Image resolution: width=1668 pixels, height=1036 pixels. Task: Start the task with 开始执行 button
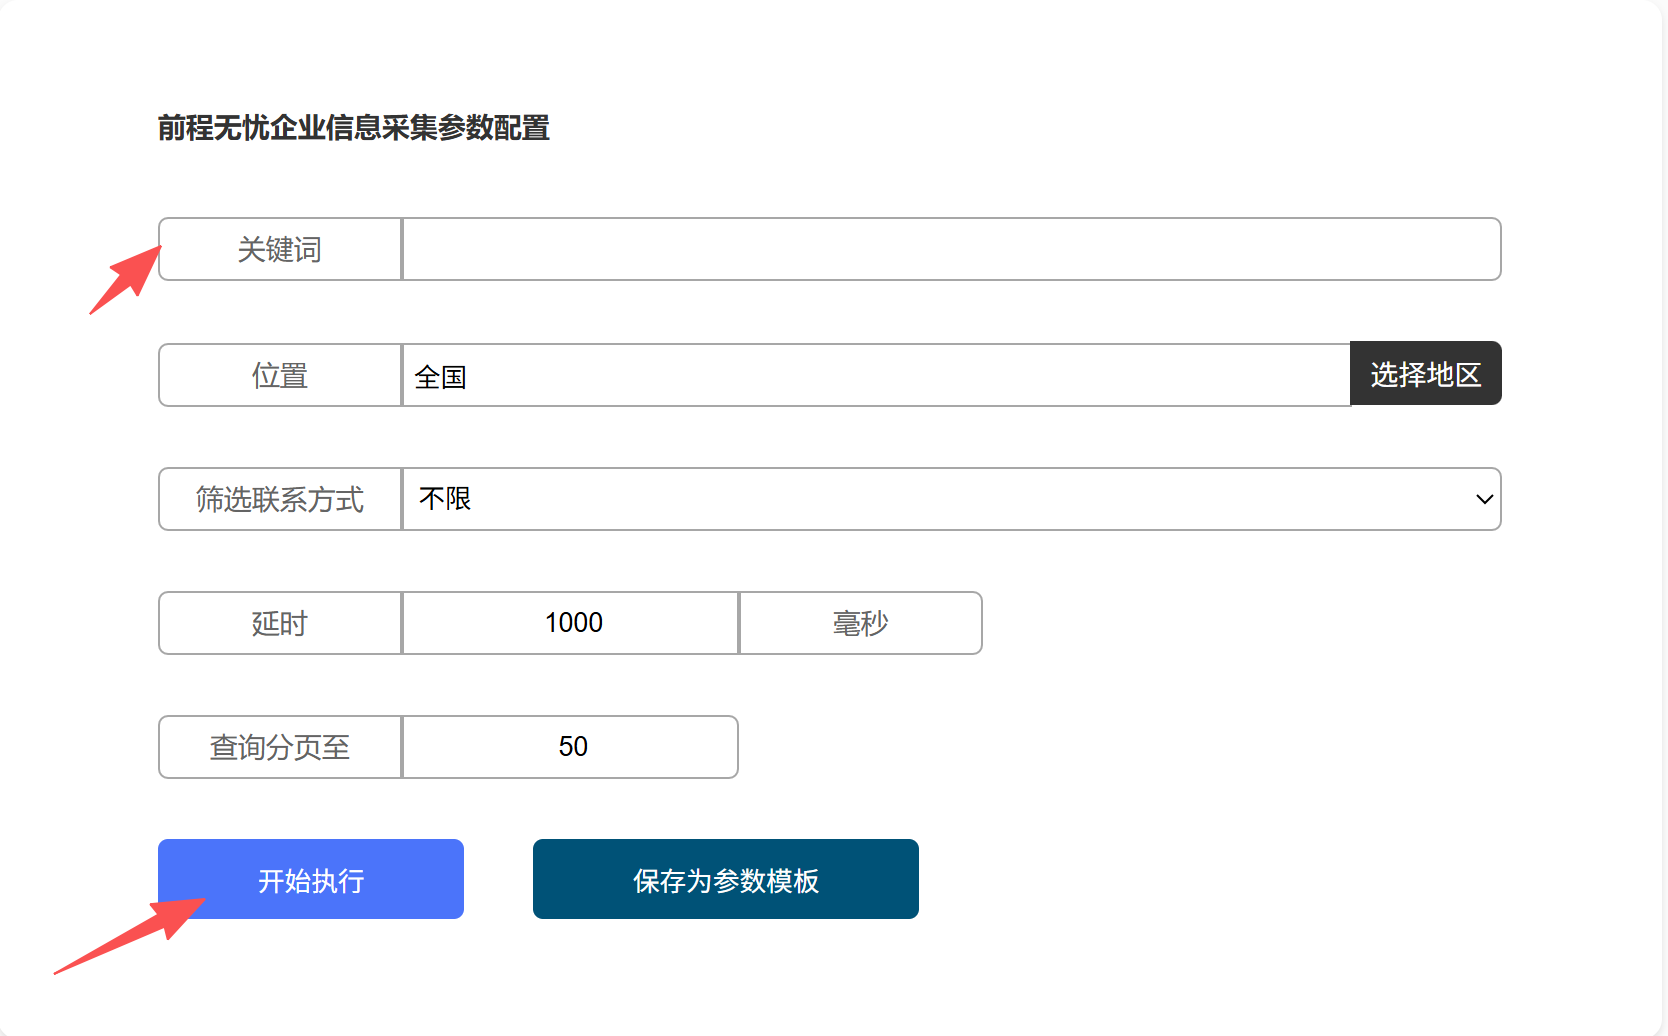click(311, 879)
